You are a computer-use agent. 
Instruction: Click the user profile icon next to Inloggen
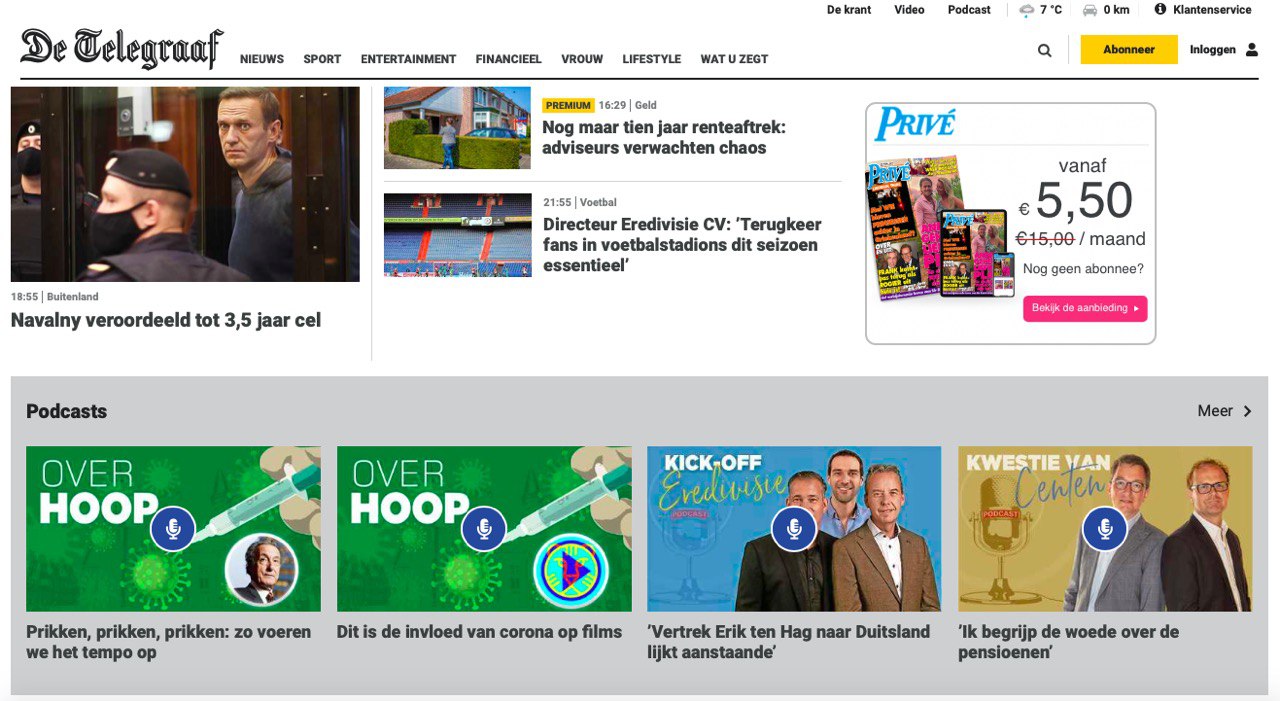(x=1252, y=50)
